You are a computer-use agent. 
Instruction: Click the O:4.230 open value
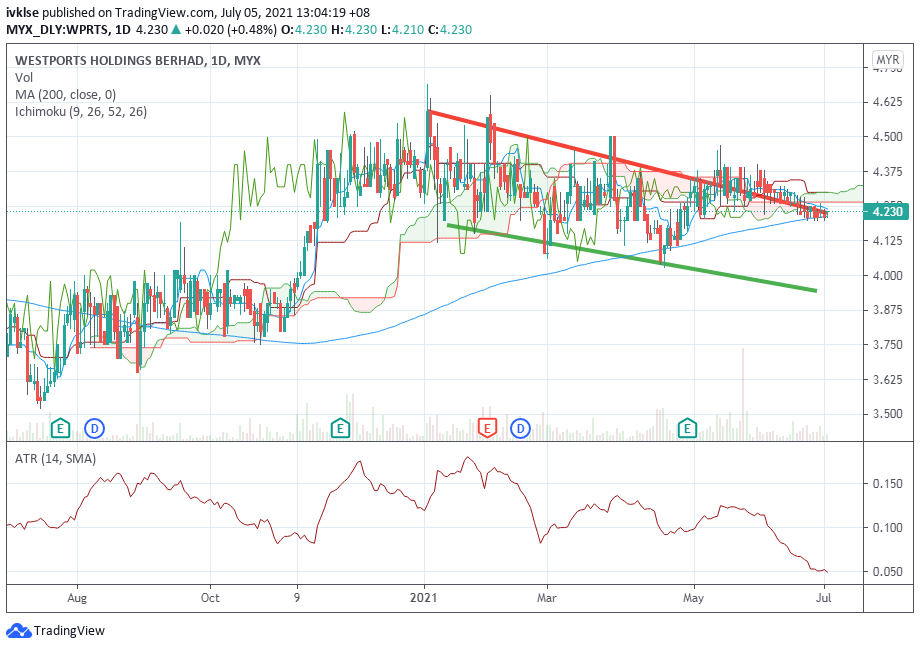coord(304,29)
